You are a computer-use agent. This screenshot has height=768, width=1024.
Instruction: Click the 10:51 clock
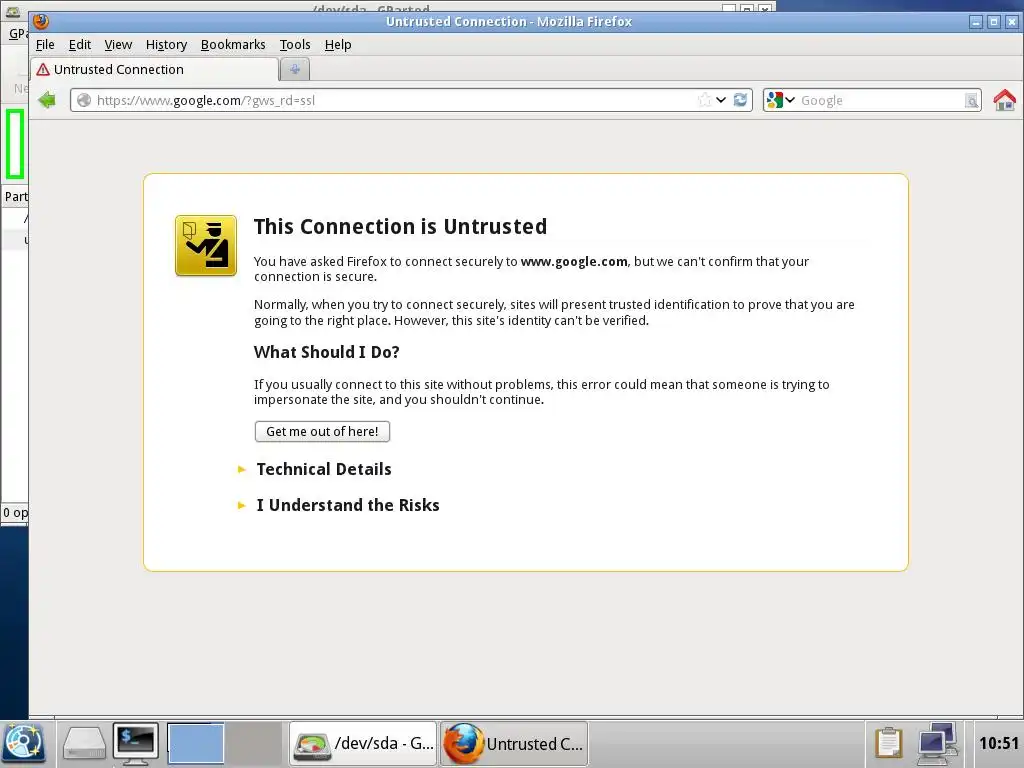click(999, 743)
